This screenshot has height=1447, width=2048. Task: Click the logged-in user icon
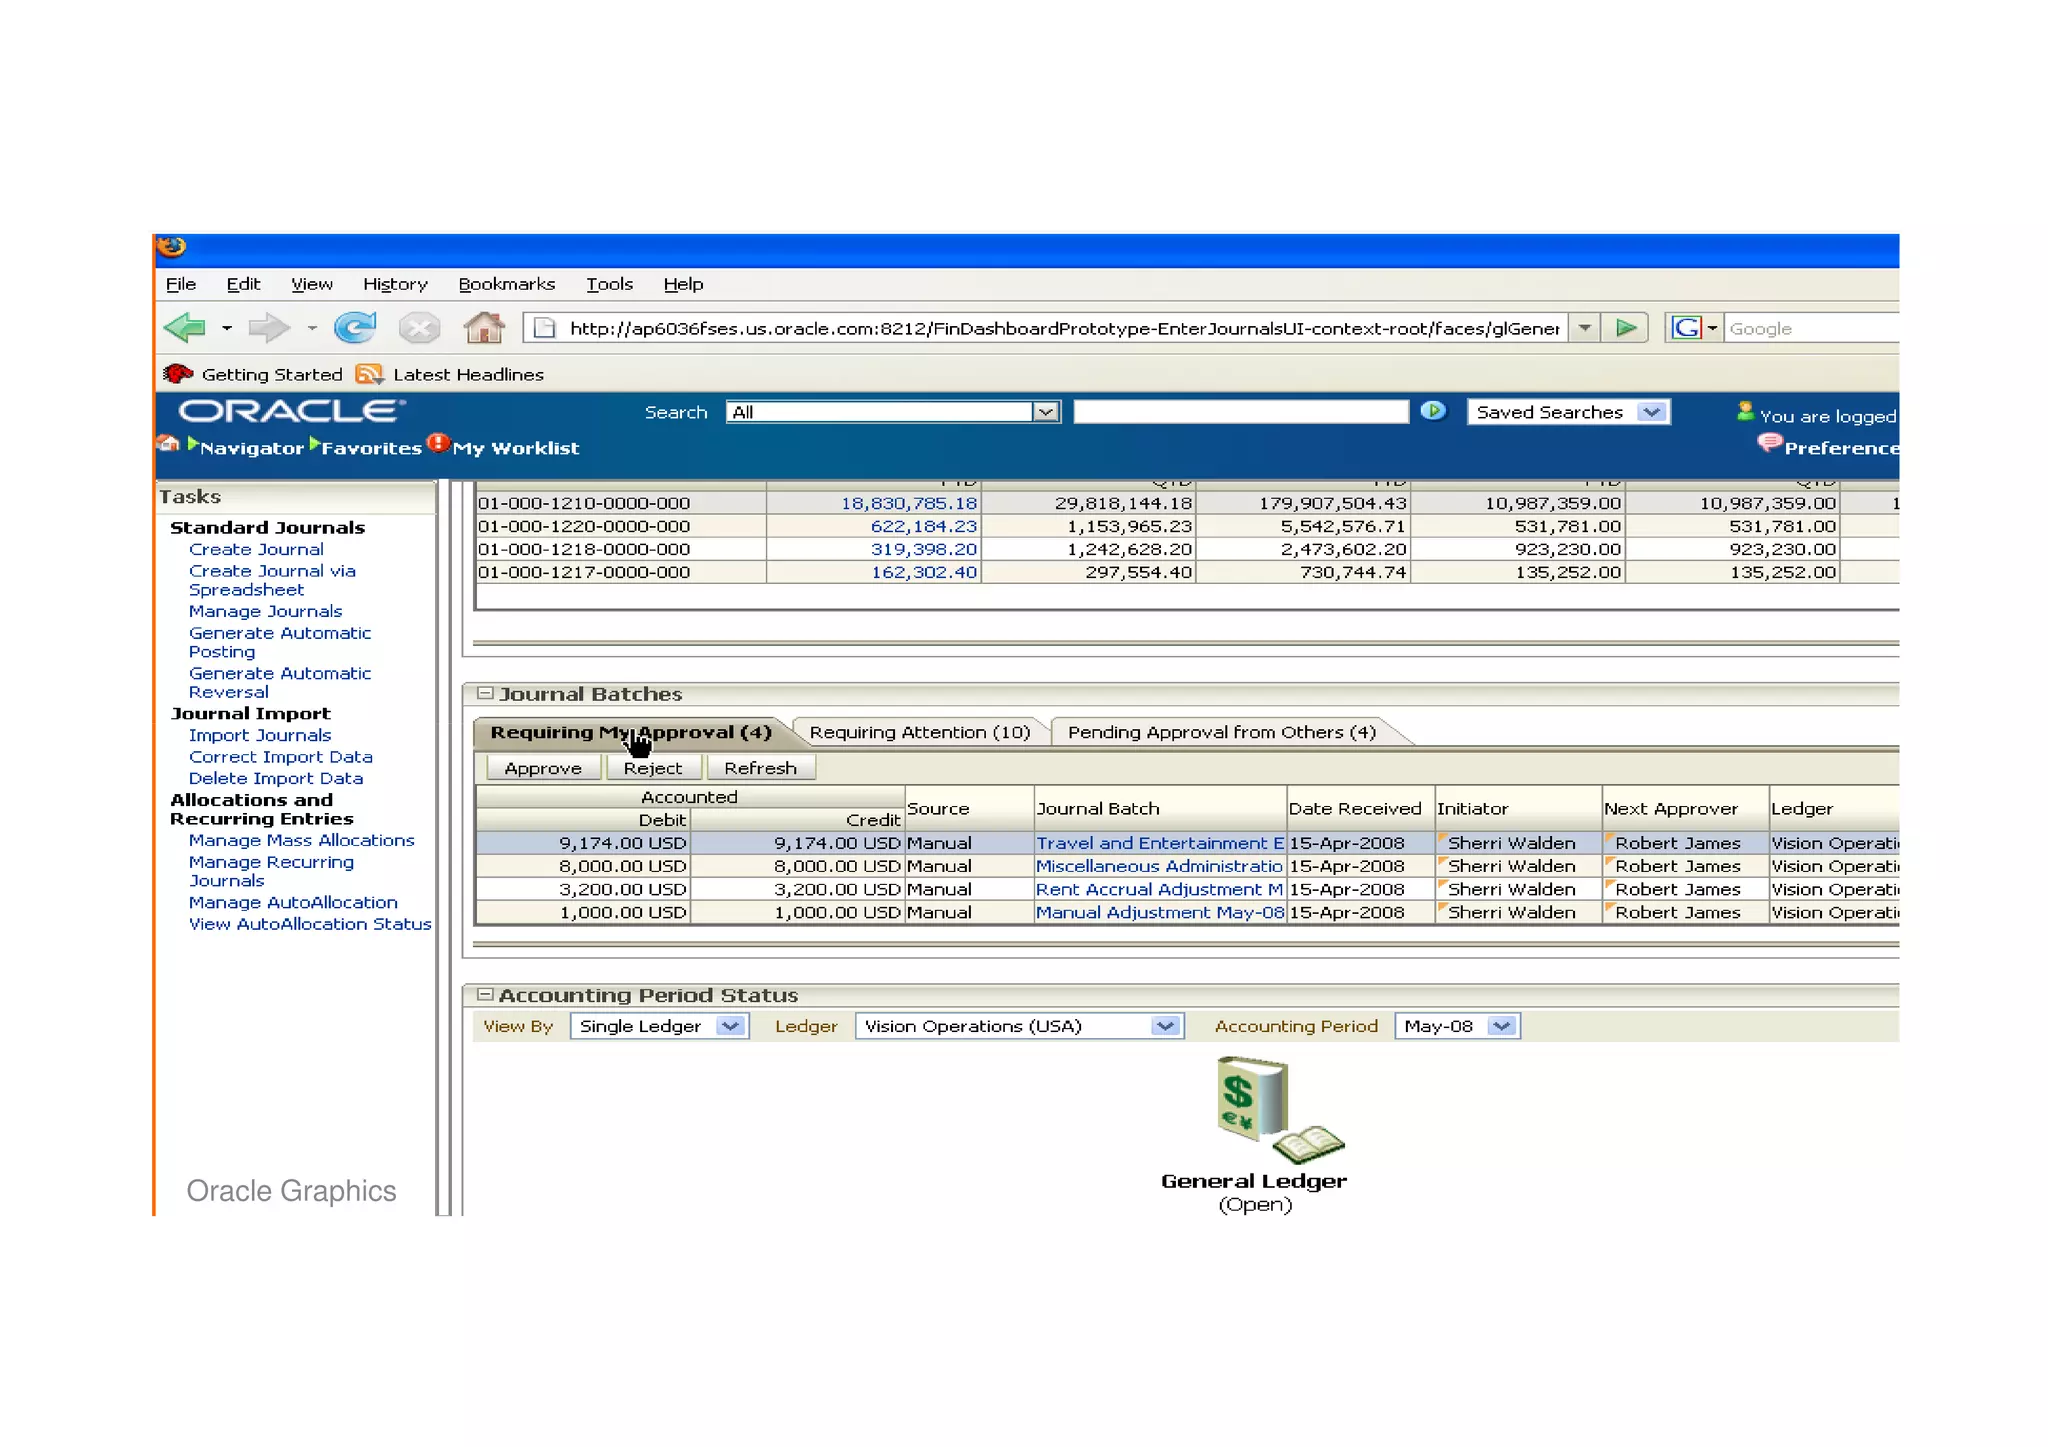1745,411
